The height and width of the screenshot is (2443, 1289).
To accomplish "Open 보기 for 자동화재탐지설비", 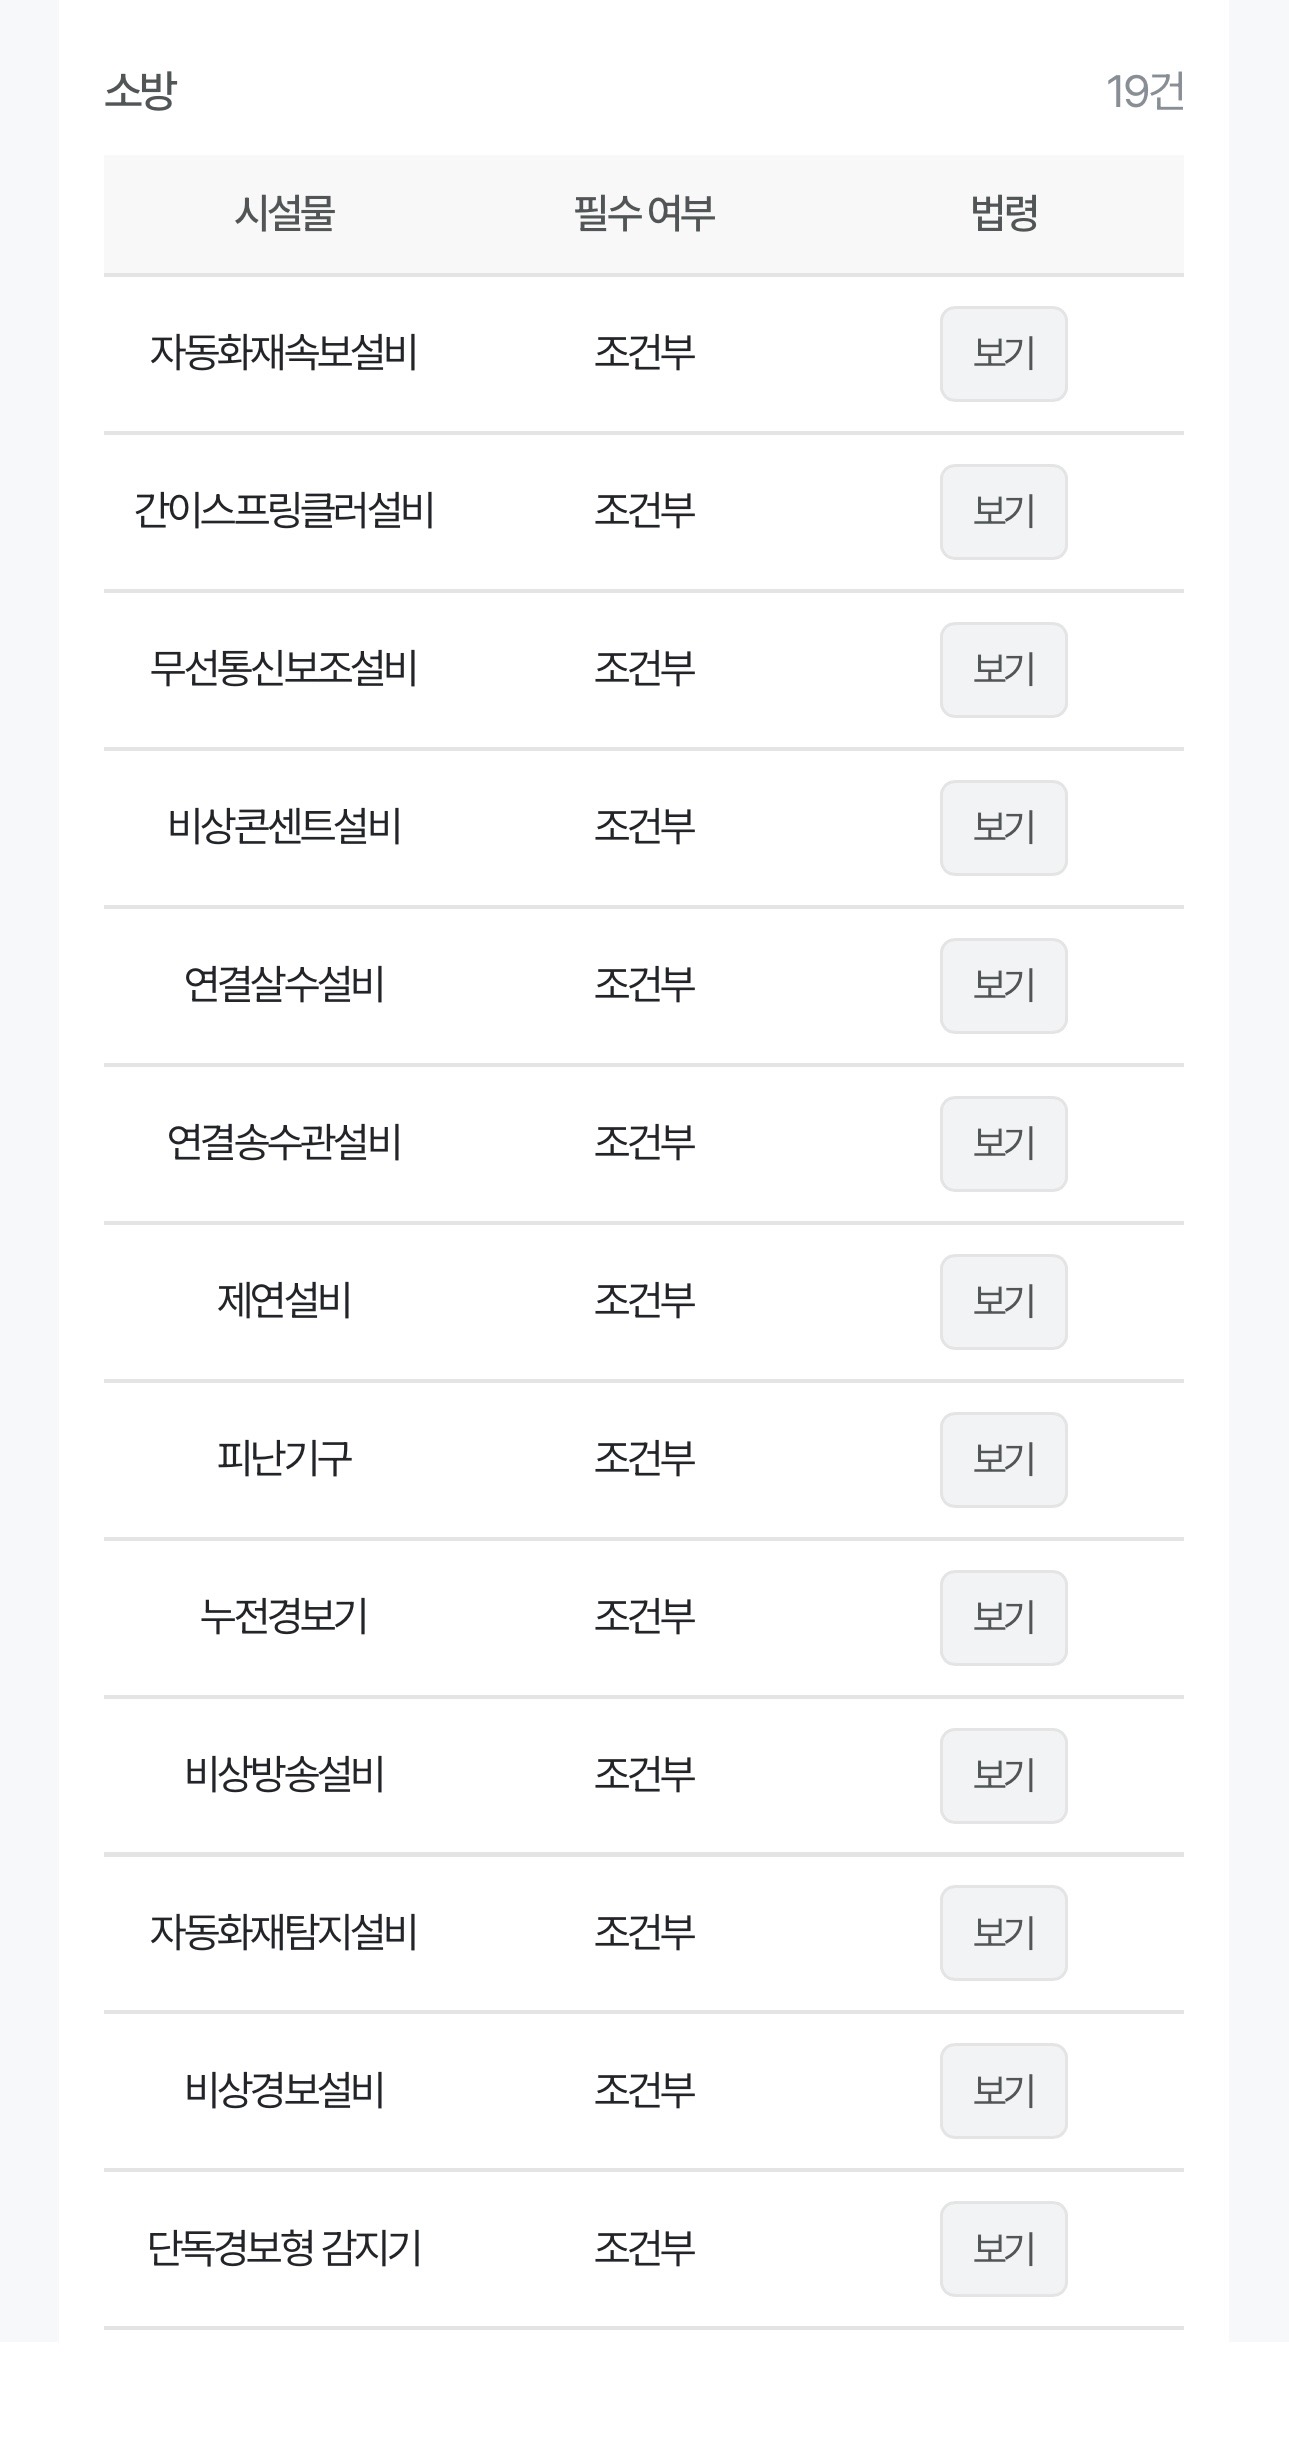I will [x=1003, y=1933].
